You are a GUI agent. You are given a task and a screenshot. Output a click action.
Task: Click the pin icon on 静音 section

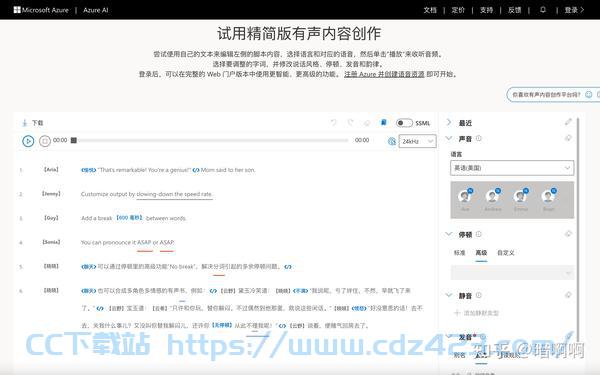(568, 295)
